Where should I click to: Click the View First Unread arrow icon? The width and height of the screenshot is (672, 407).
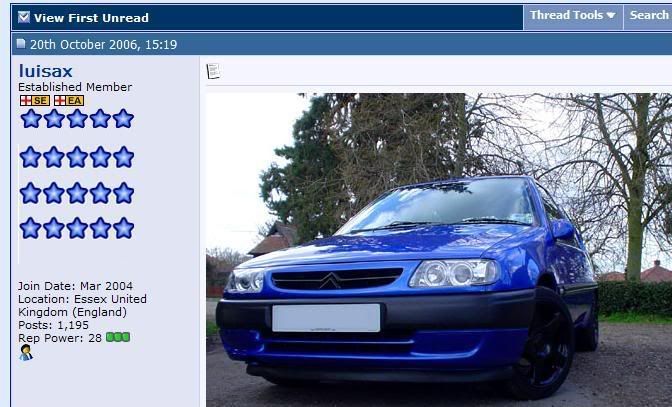point(24,17)
